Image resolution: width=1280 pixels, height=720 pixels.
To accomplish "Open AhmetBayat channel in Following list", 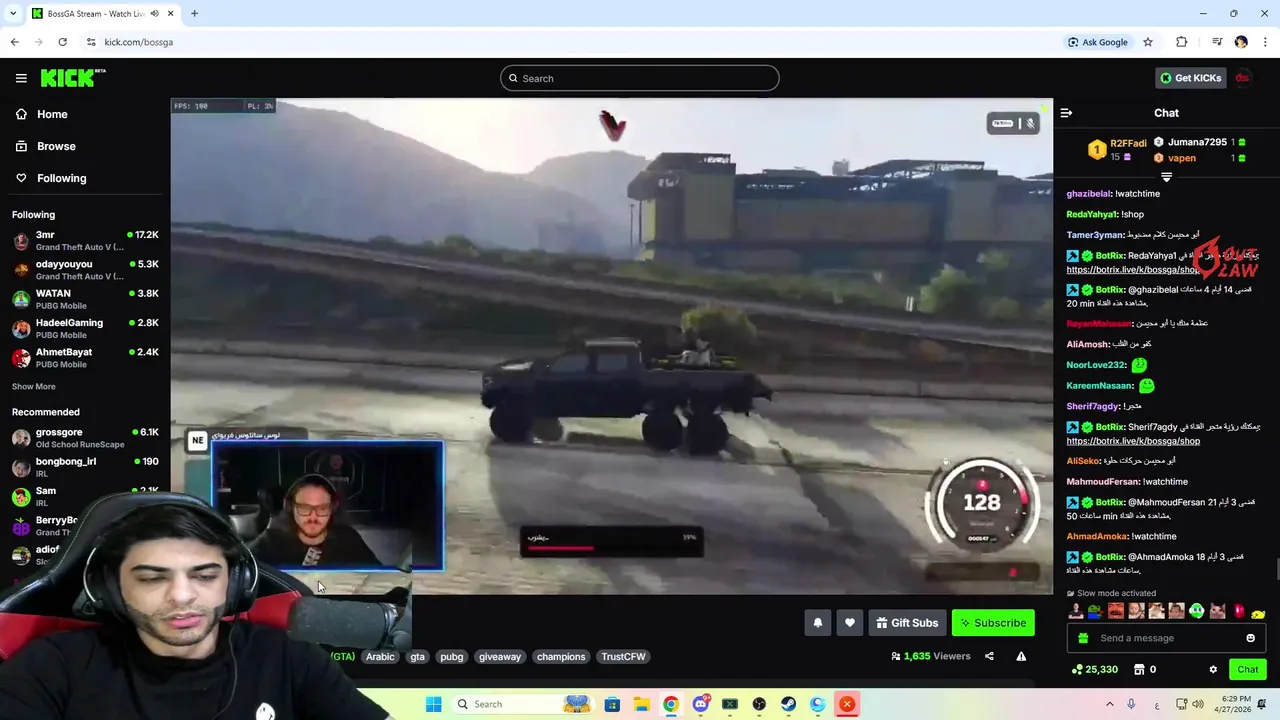I will (x=85, y=358).
